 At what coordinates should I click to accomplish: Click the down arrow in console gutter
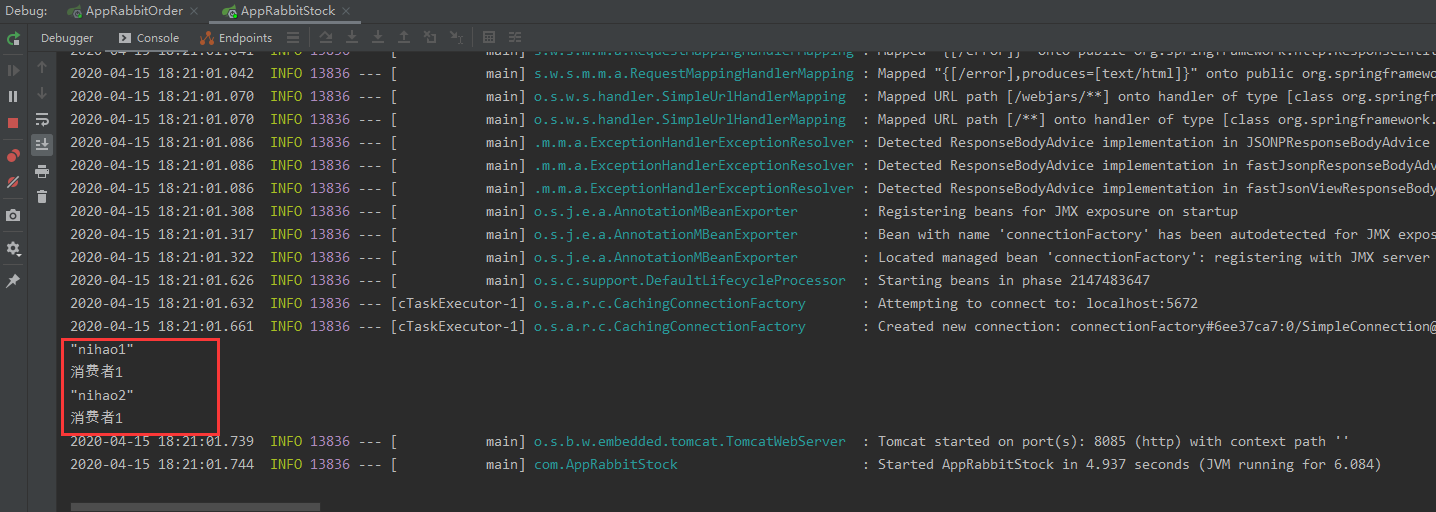click(42, 93)
